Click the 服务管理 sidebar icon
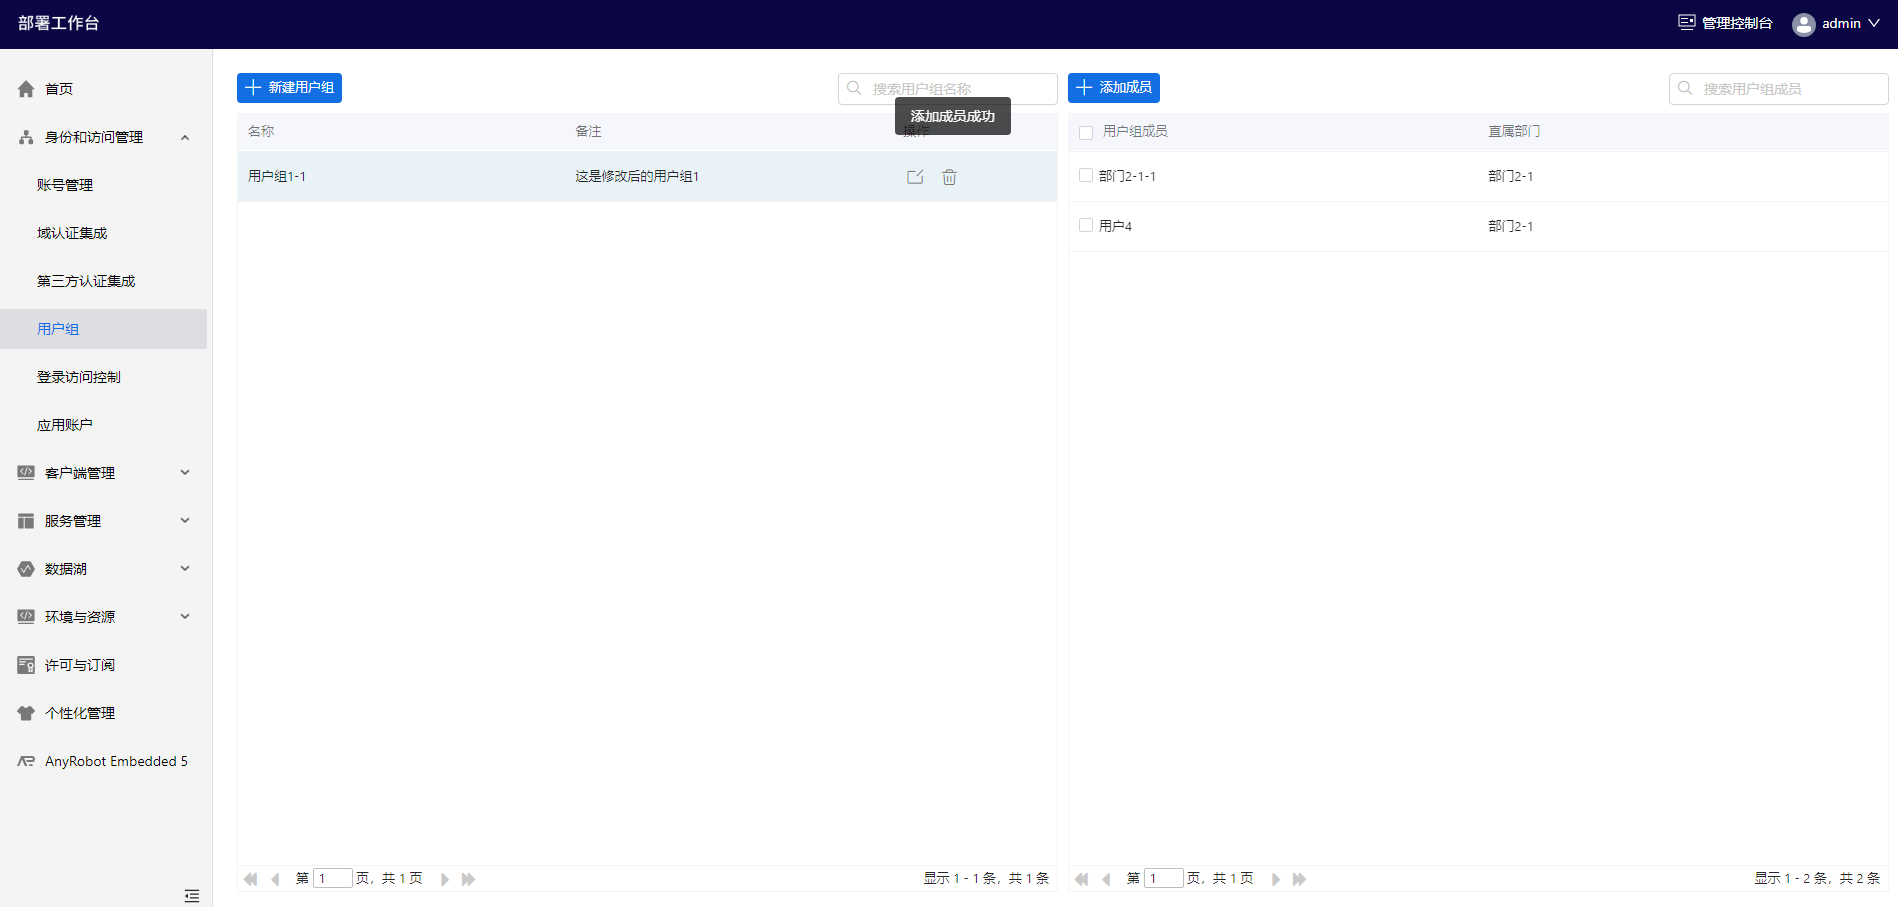Viewport: 1898px width, 907px height. pyautogui.click(x=26, y=521)
